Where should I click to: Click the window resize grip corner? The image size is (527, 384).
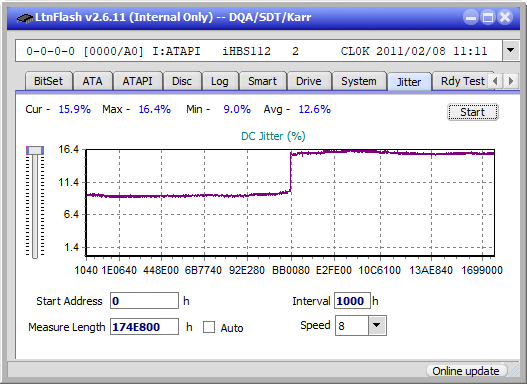pos(514,371)
